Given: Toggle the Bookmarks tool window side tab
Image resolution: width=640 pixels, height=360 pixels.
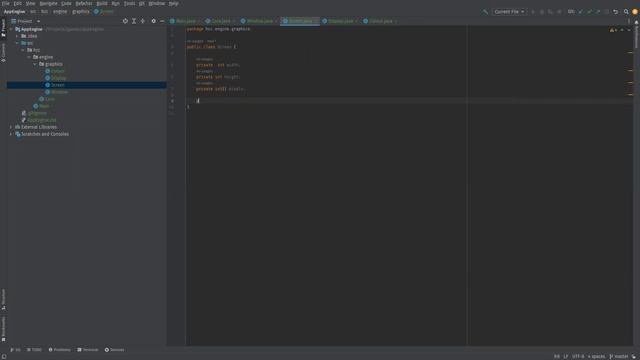Looking at the screenshot, I should pyautogui.click(x=3, y=329).
